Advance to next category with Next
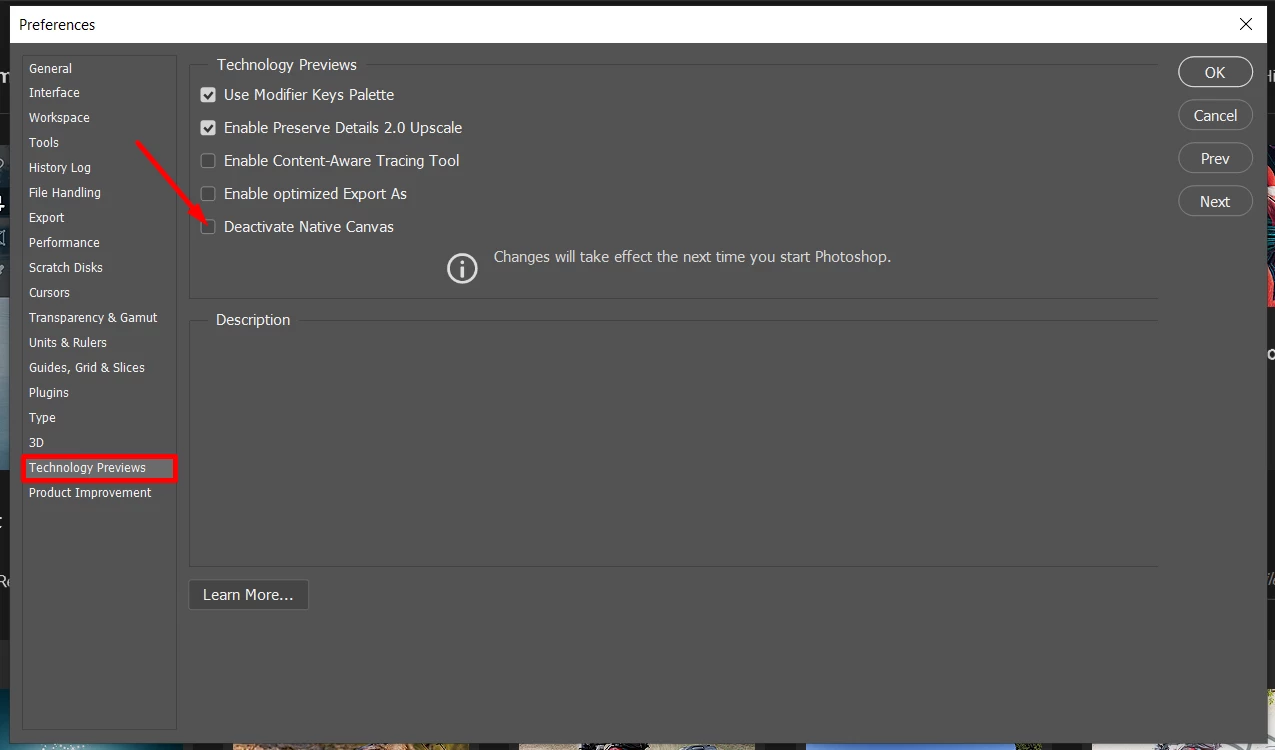 [1215, 201]
